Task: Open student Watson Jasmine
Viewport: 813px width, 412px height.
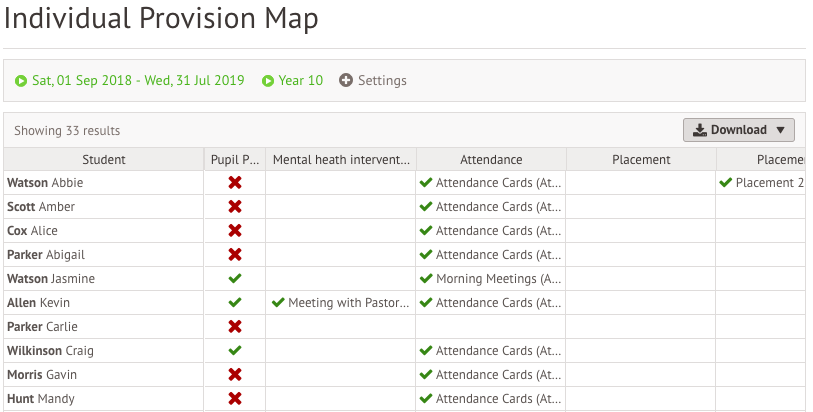Action: pyautogui.click(x=51, y=279)
